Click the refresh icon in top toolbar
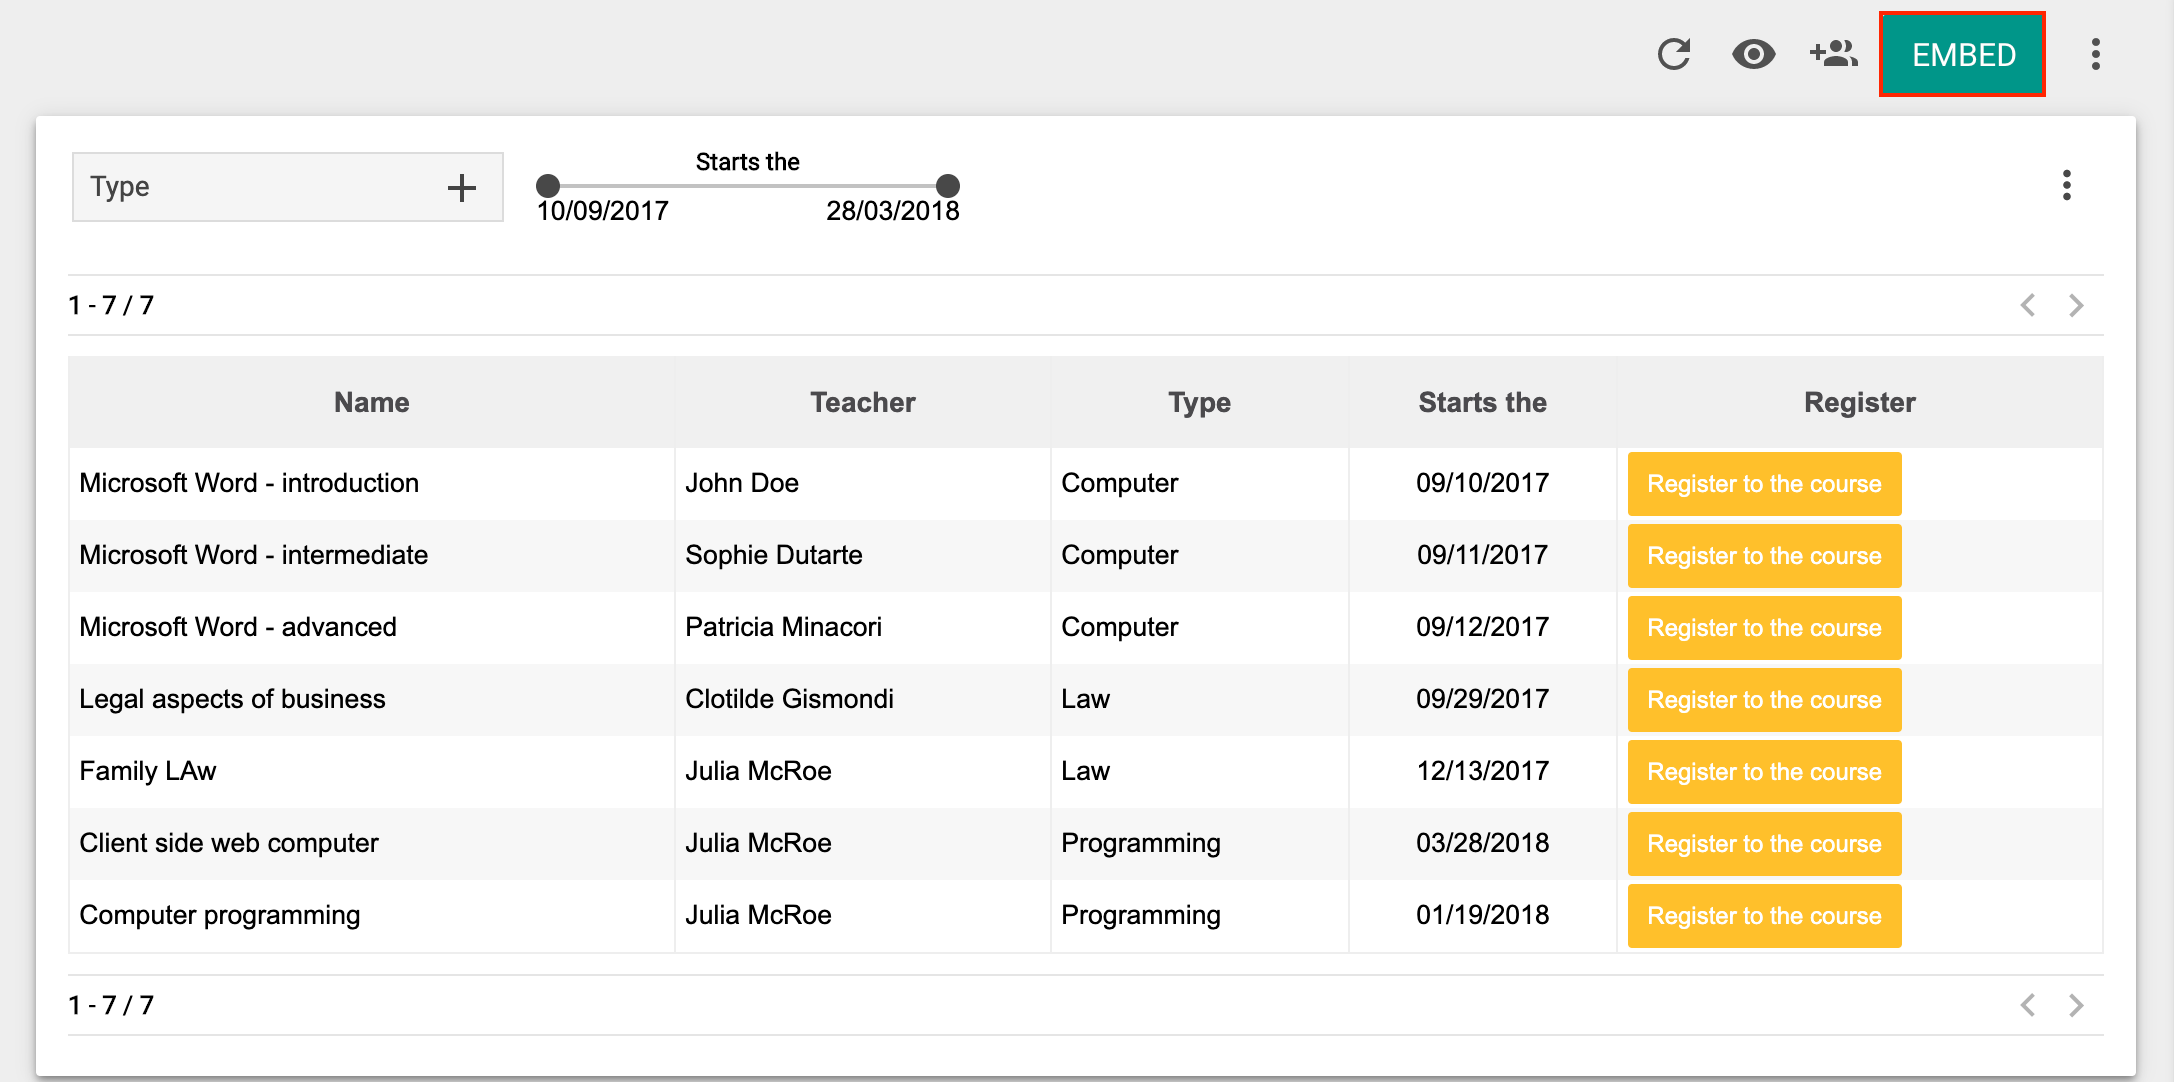The height and width of the screenshot is (1082, 2174). point(1674,54)
